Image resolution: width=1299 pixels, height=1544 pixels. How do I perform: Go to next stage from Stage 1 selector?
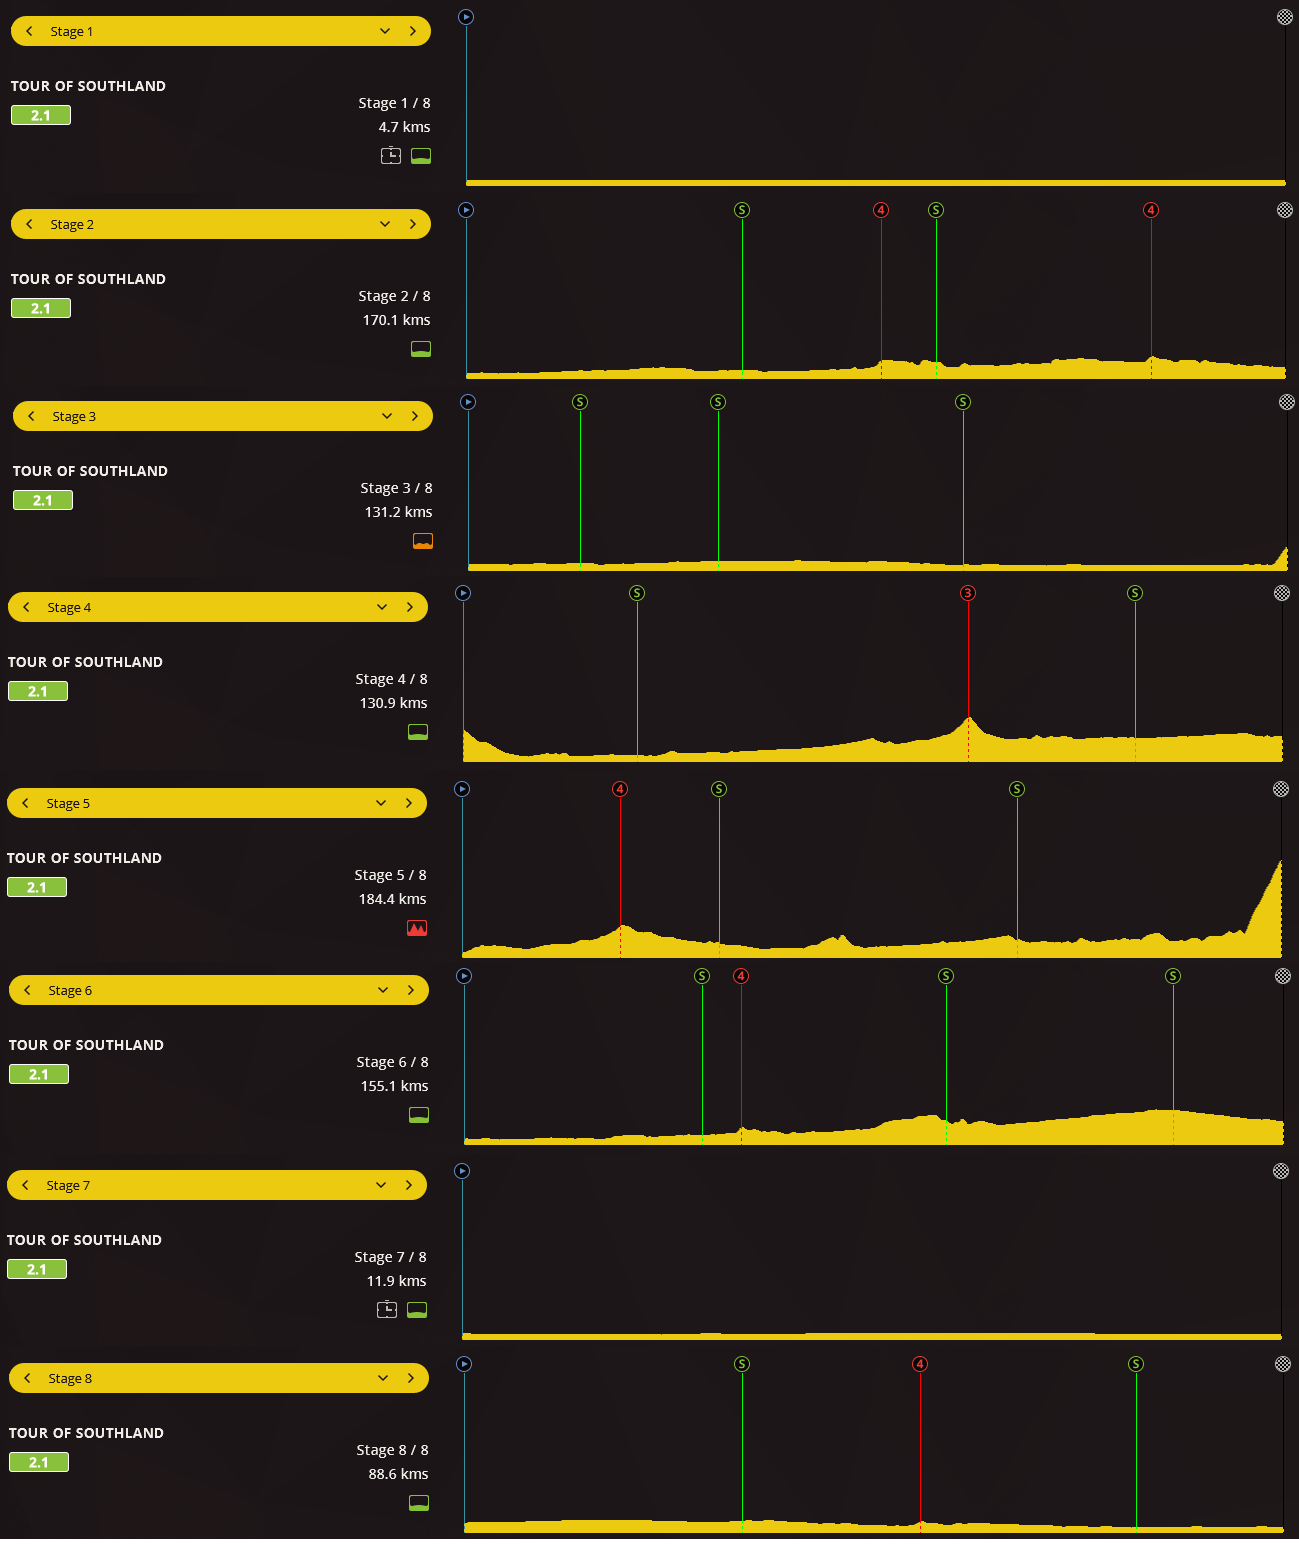click(413, 31)
